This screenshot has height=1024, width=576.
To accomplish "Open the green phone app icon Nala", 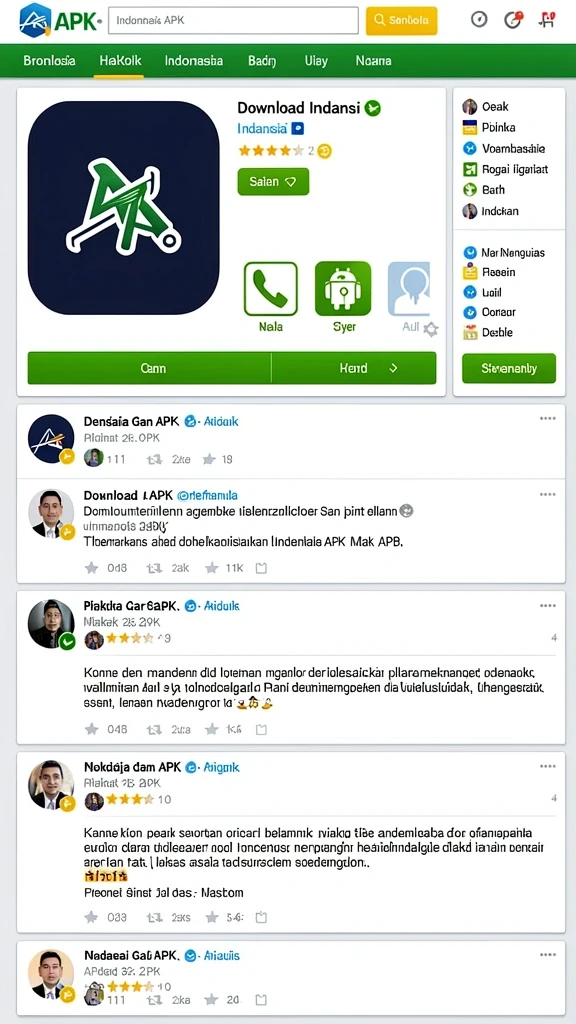I will click(270, 289).
